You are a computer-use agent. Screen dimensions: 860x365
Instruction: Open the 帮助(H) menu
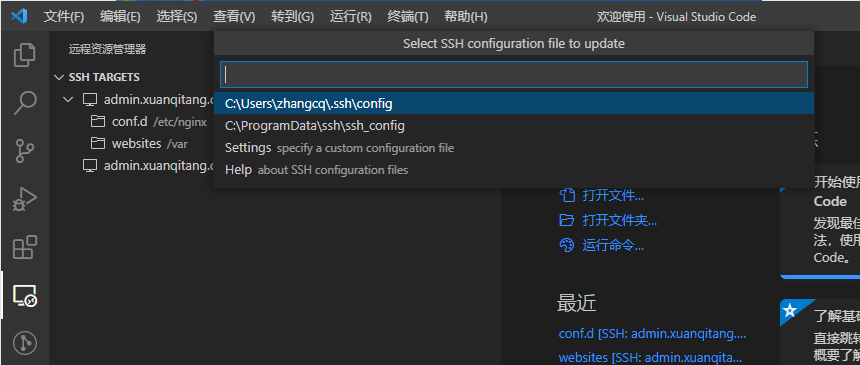[466, 17]
